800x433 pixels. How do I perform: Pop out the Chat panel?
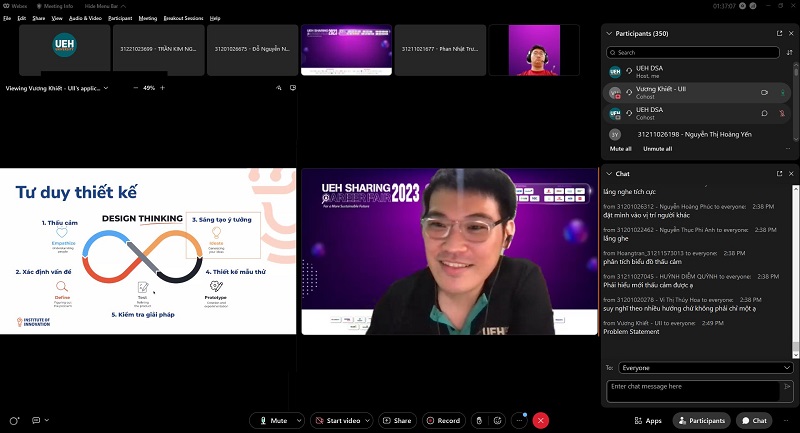[x=779, y=174]
